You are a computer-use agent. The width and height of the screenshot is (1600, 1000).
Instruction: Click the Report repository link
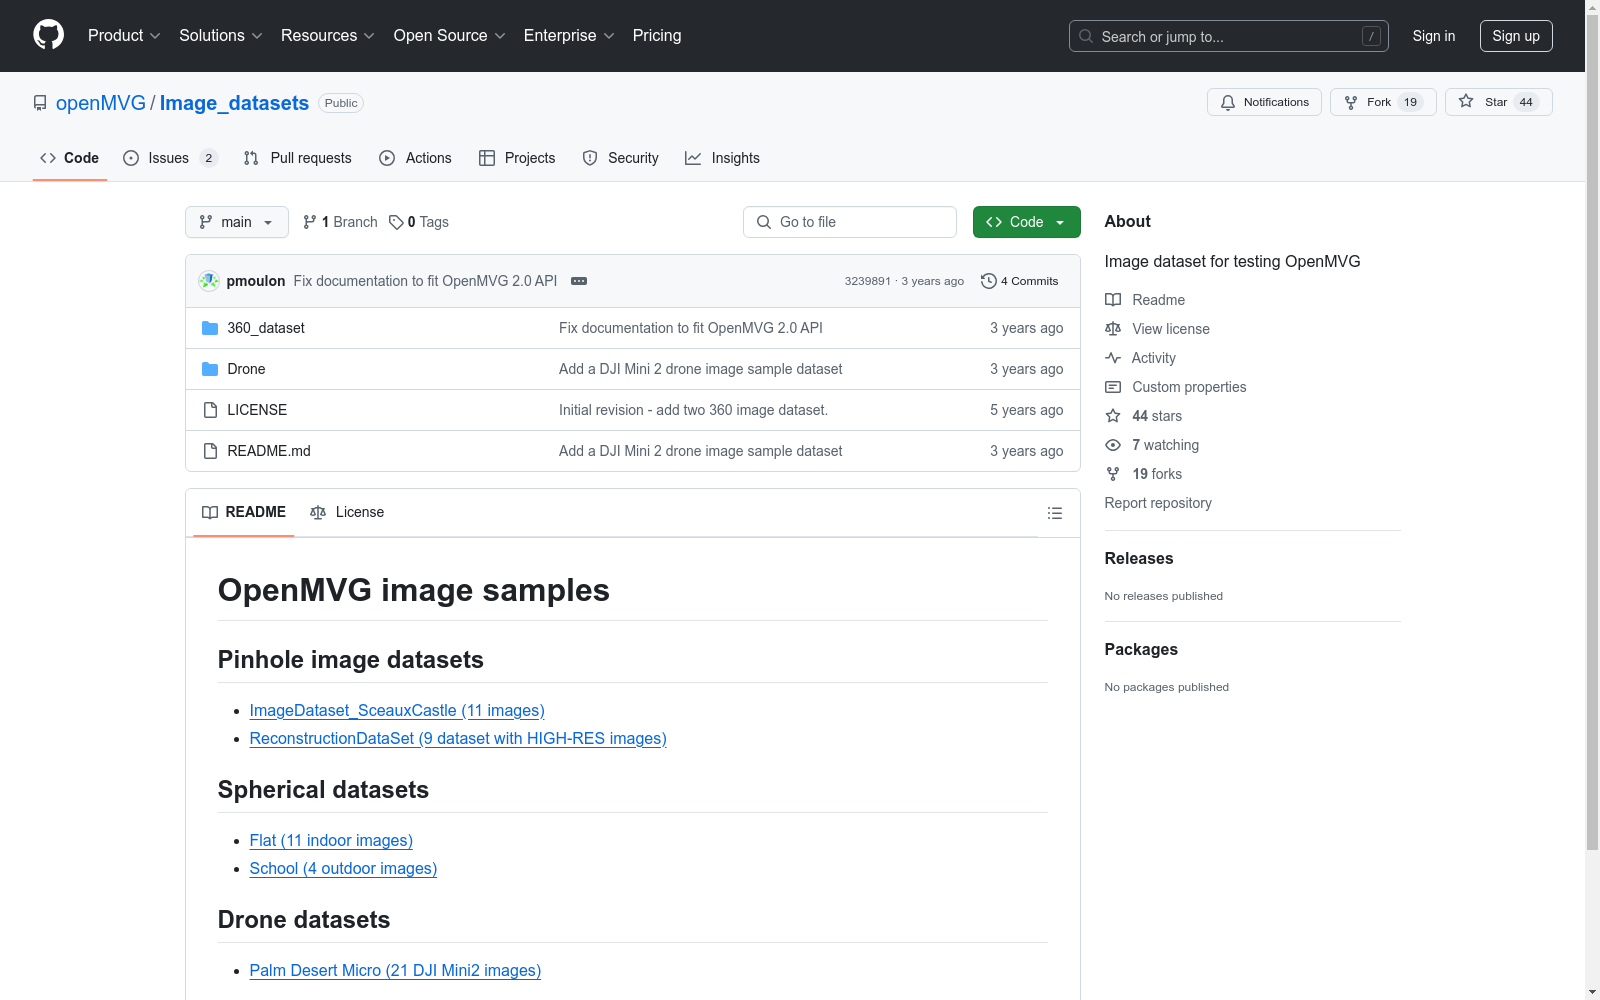click(1158, 503)
